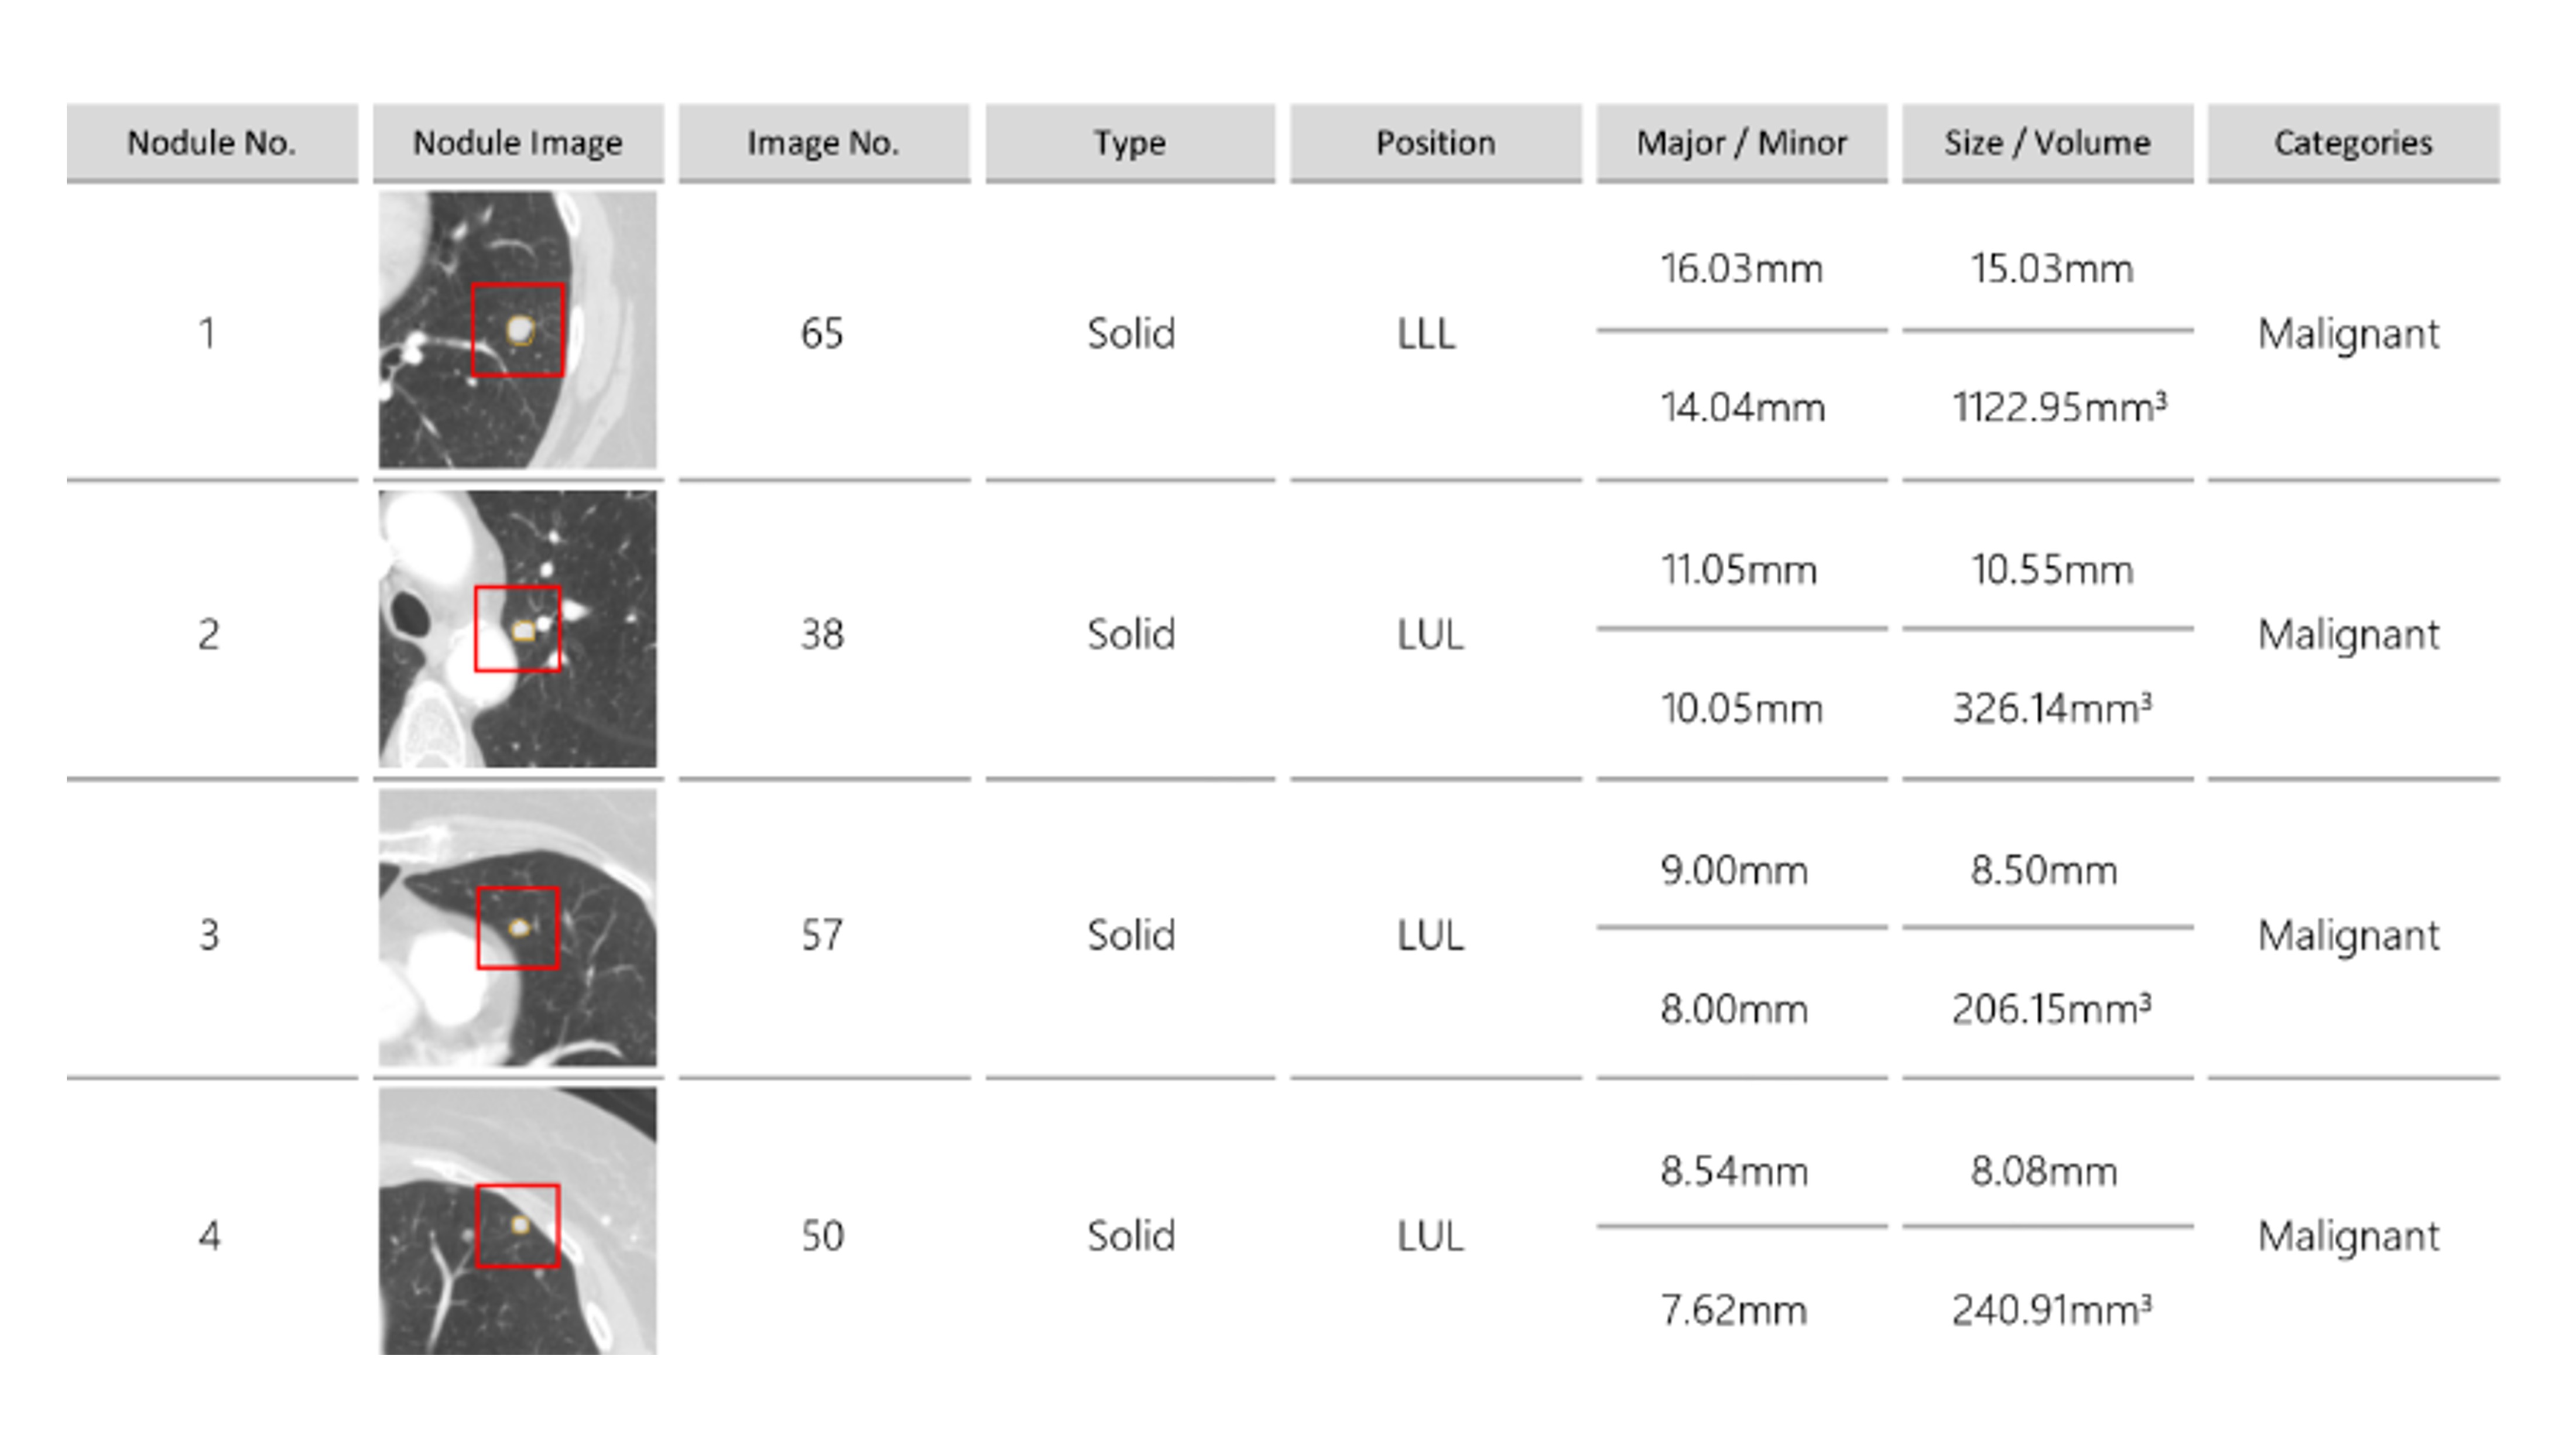Sort by the Image No. header
The image size is (2576, 1449).
click(824, 143)
